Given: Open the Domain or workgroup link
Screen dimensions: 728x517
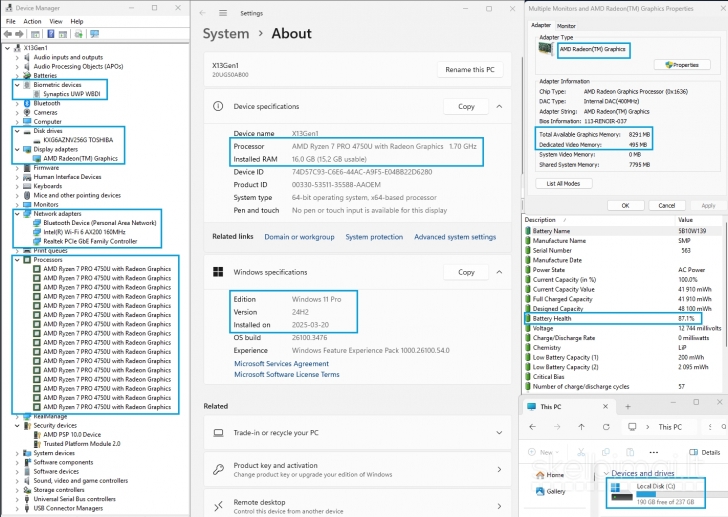Looking at the screenshot, I should tap(299, 237).
